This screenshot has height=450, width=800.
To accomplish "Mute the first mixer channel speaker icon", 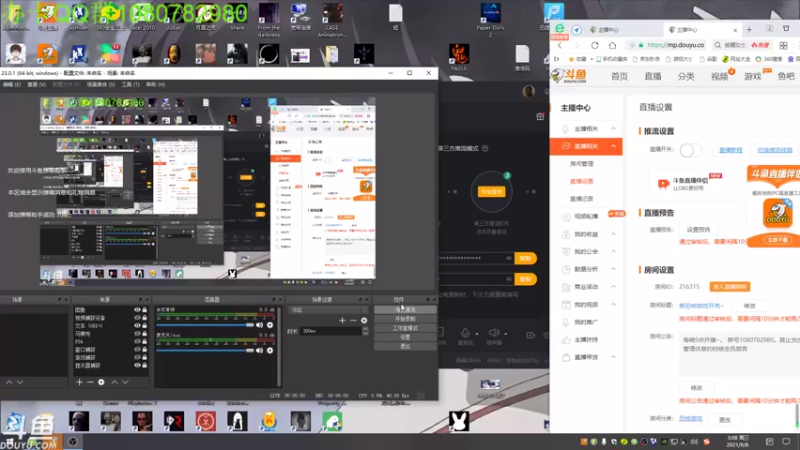I will [x=260, y=325].
